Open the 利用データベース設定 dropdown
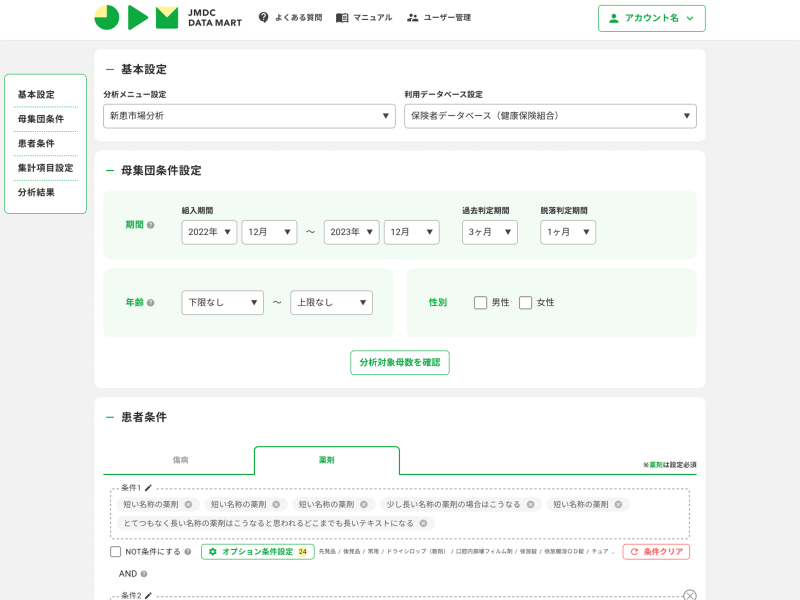This screenshot has width=800, height=600. pyautogui.click(x=550, y=116)
